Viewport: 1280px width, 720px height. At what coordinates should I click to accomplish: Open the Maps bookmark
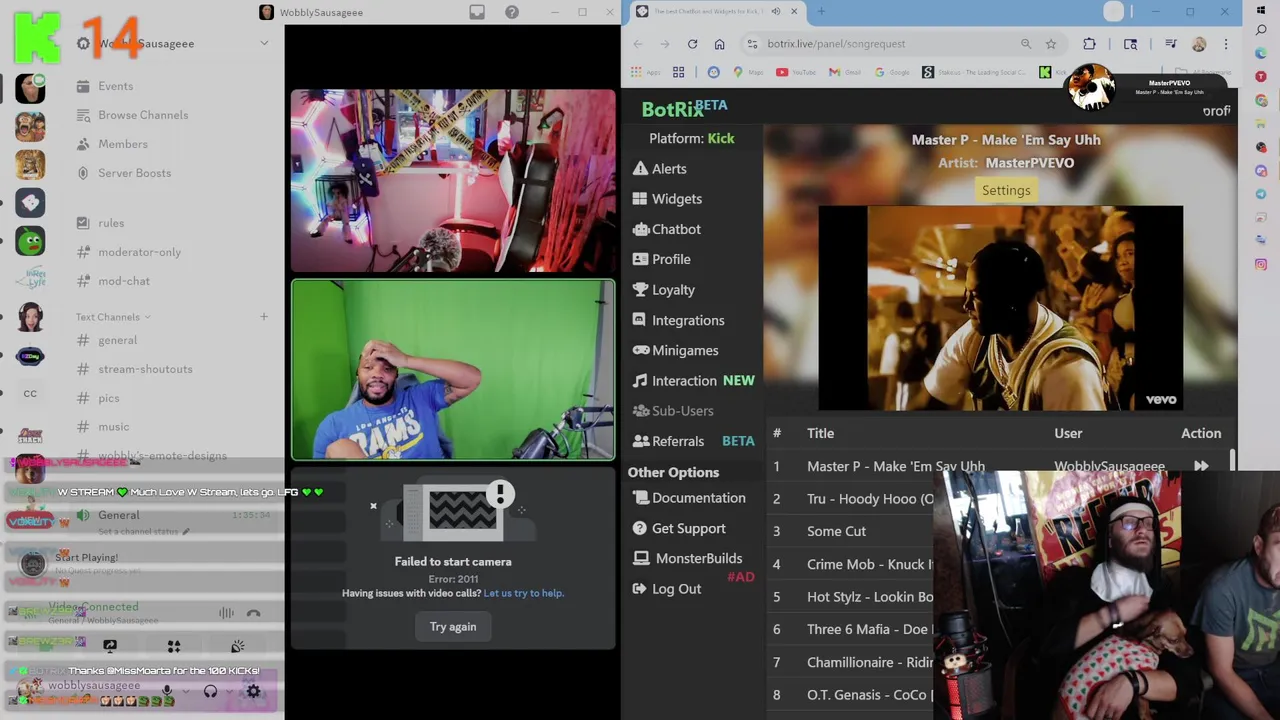pos(748,72)
